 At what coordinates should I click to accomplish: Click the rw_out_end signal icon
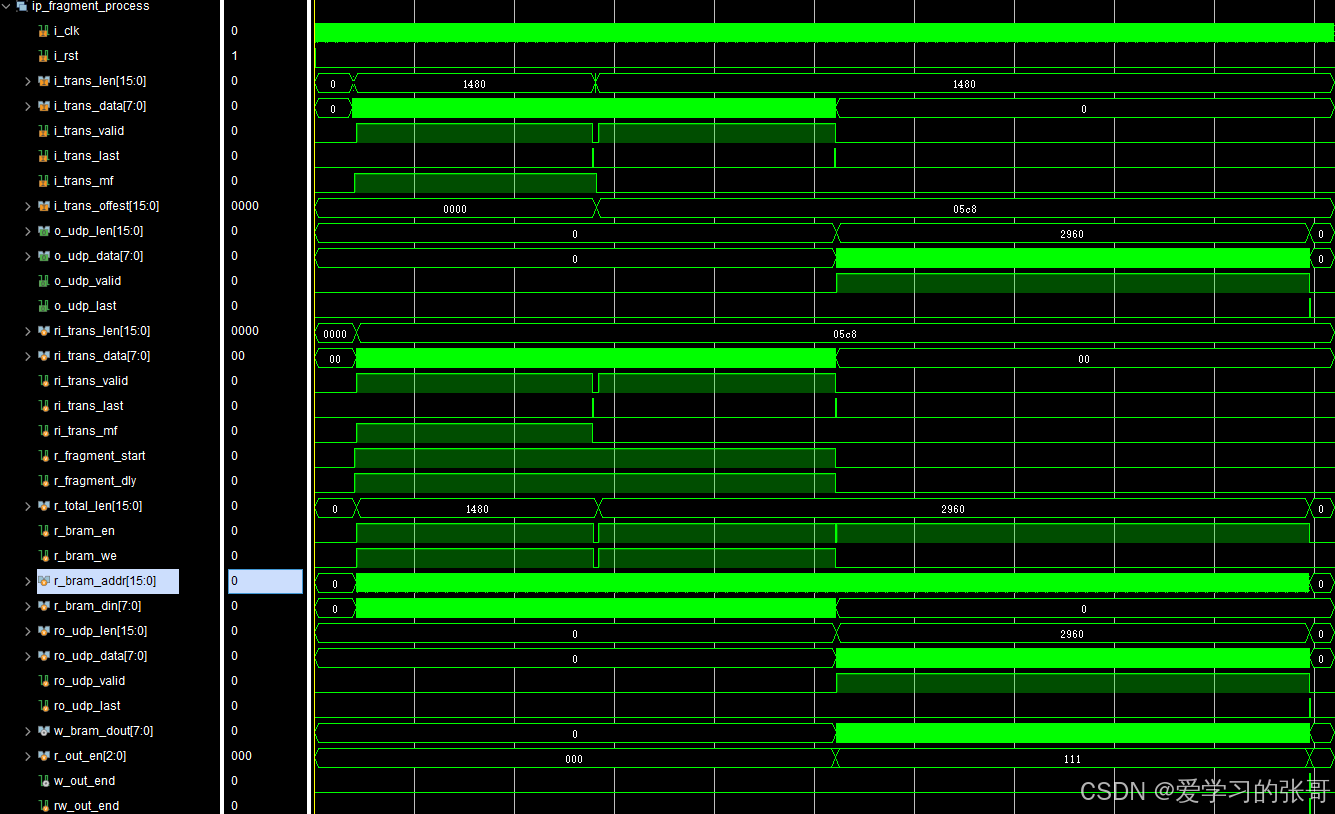[x=44, y=806]
